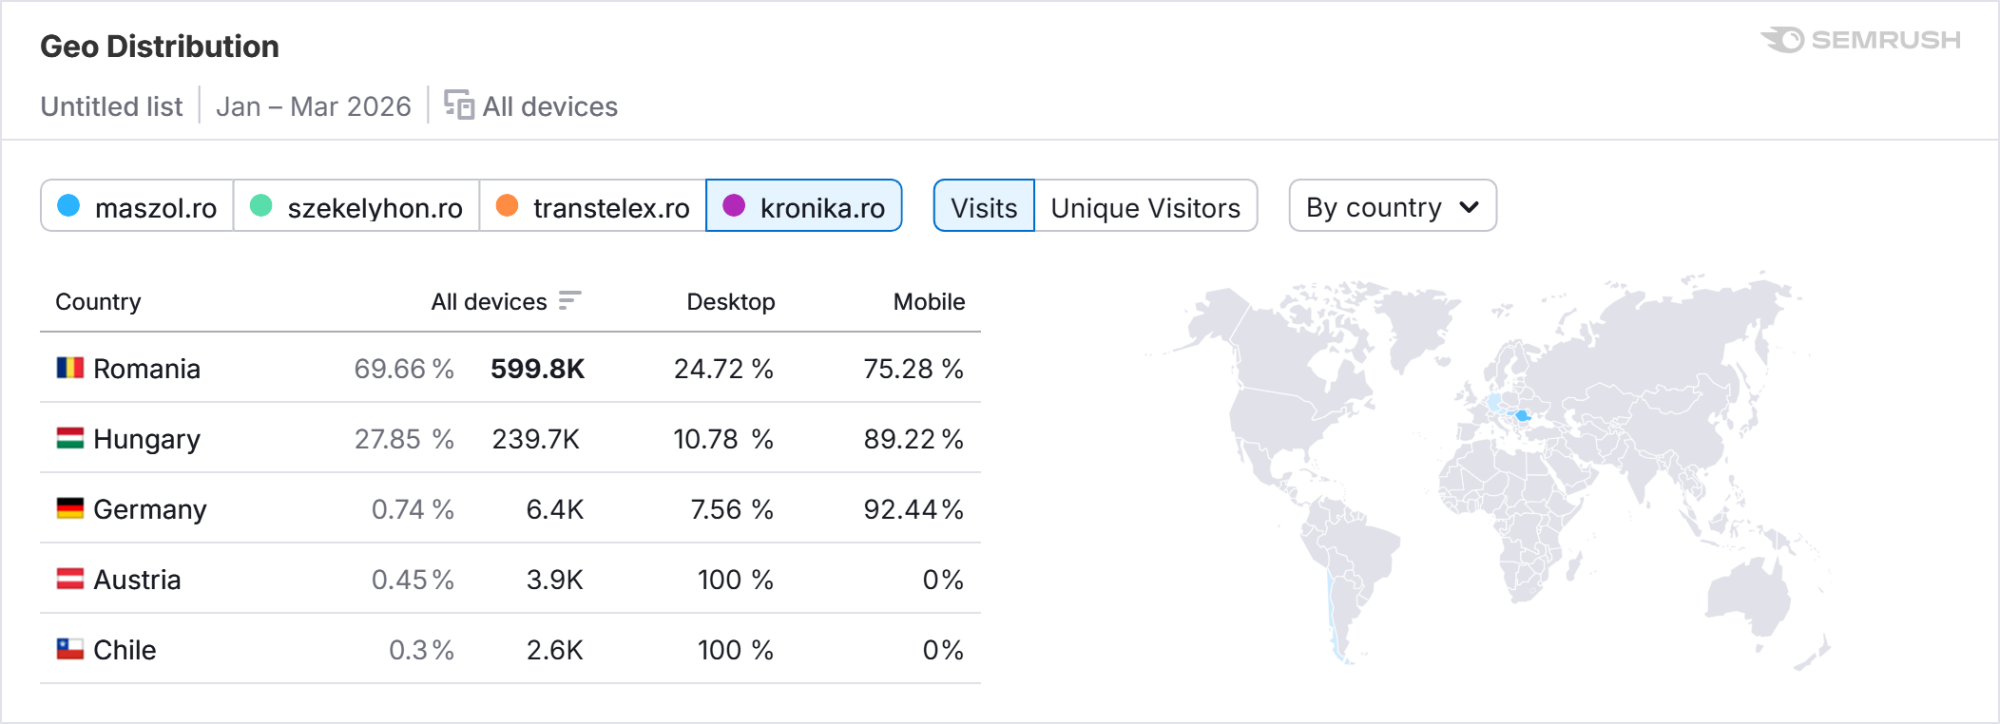Screen dimensions: 2000x724
Task: Switch metric to Visits
Action: tap(983, 207)
